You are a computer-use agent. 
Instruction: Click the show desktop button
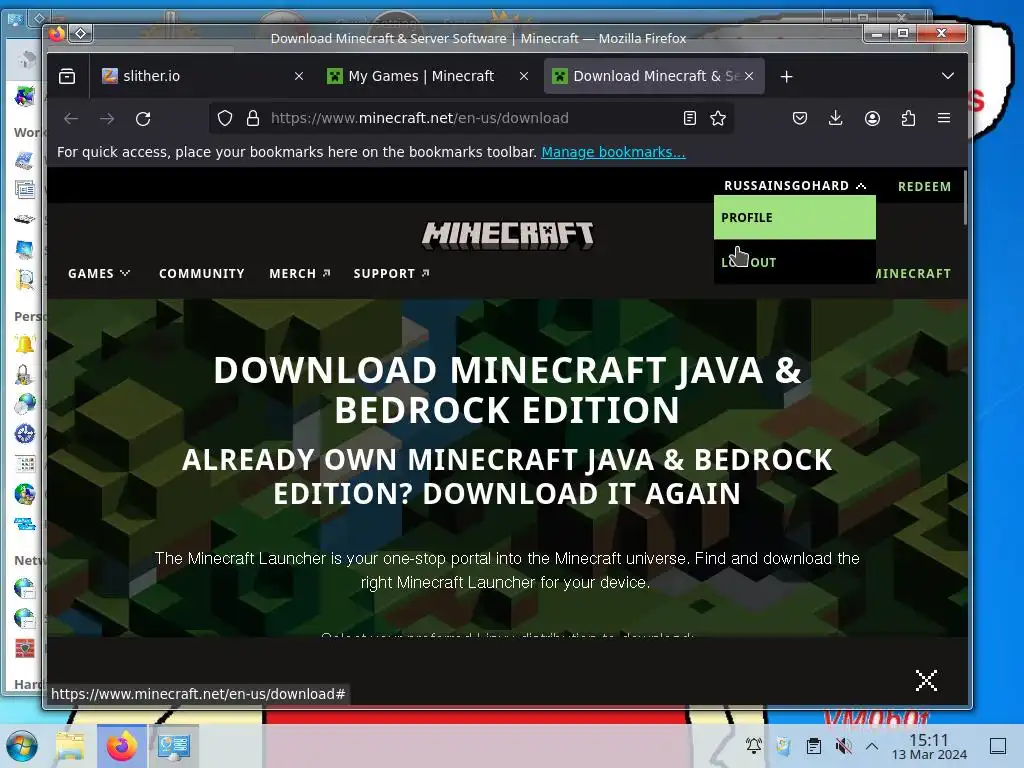[998, 746]
